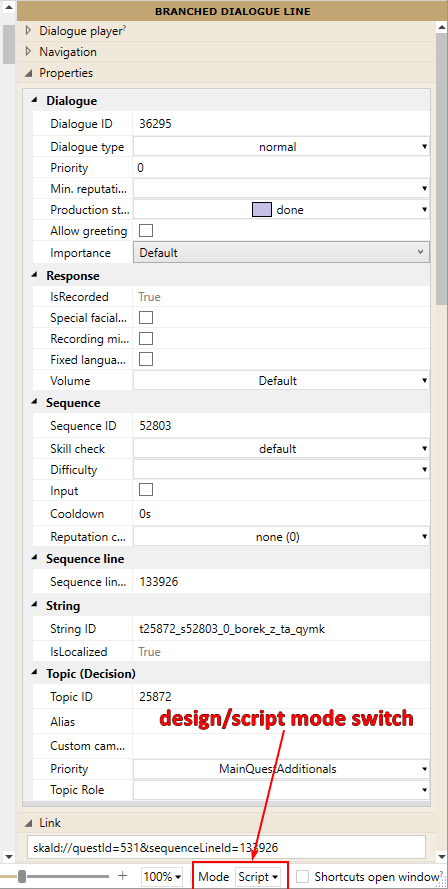
Task: Expand the Navigation section
Action: point(28,52)
